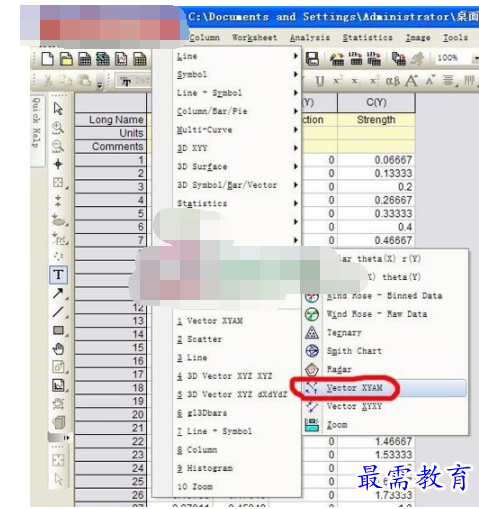Viewport: 479px width, 509px height.
Task: Select the Rectangle drawing tool
Action: coord(58,330)
